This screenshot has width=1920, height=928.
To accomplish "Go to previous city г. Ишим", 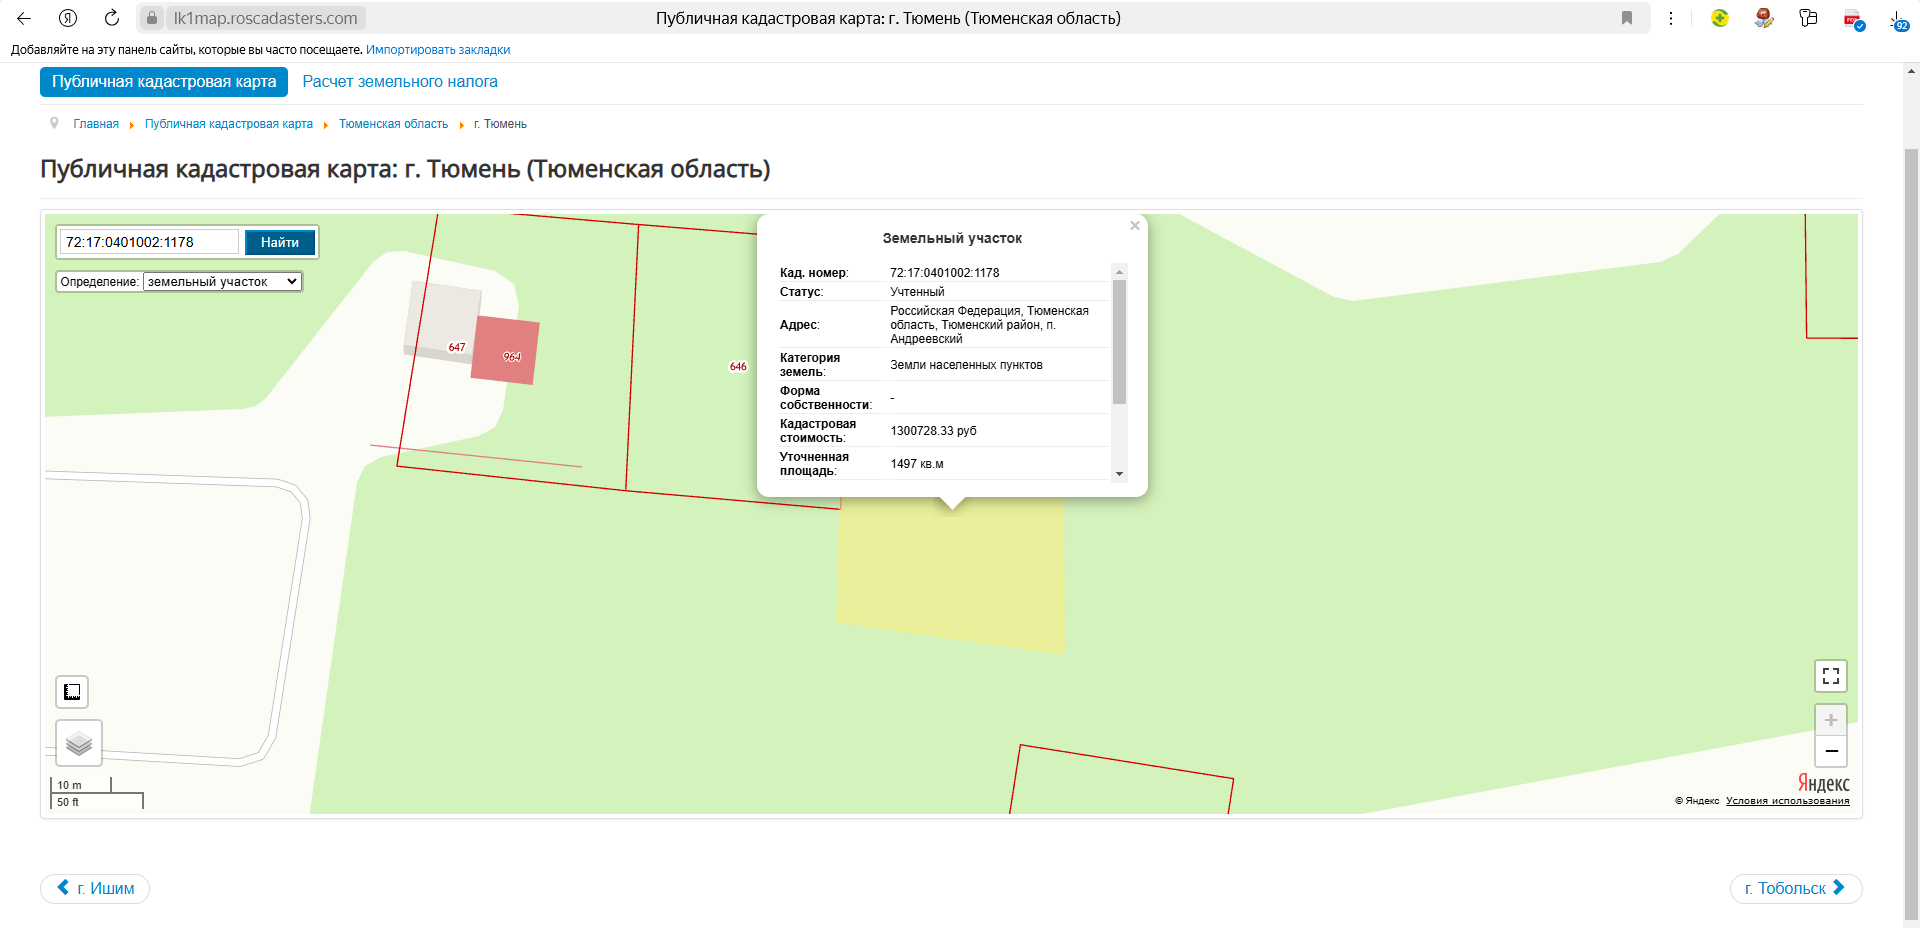I will [95, 888].
